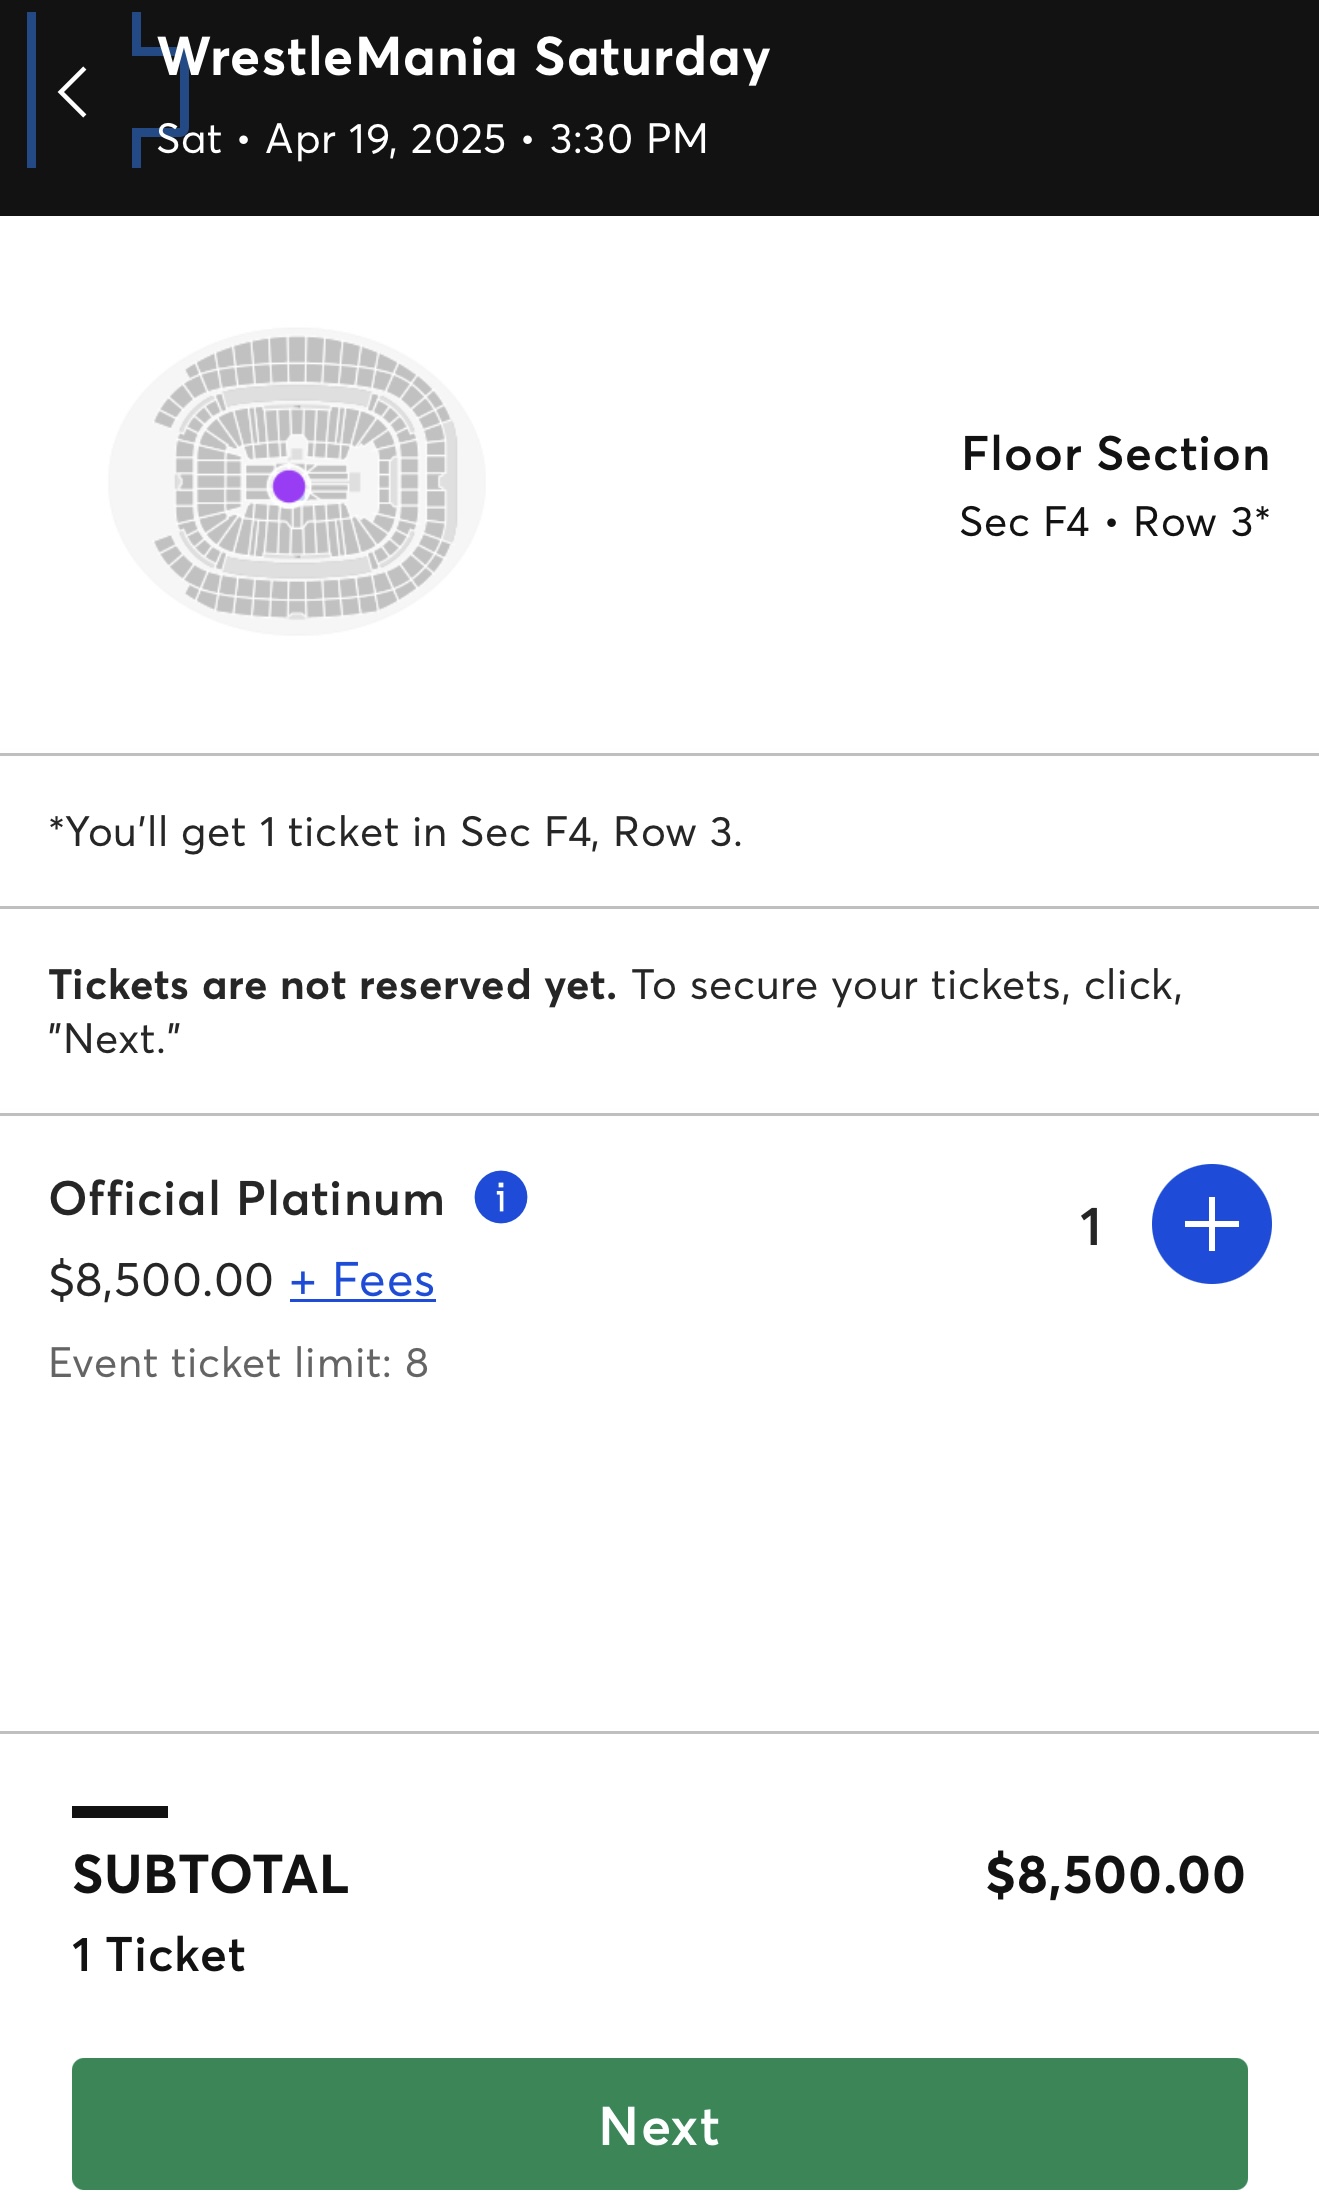Click the Event ticket limit: 8 text
1319x2211 pixels.
pos(239,1363)
